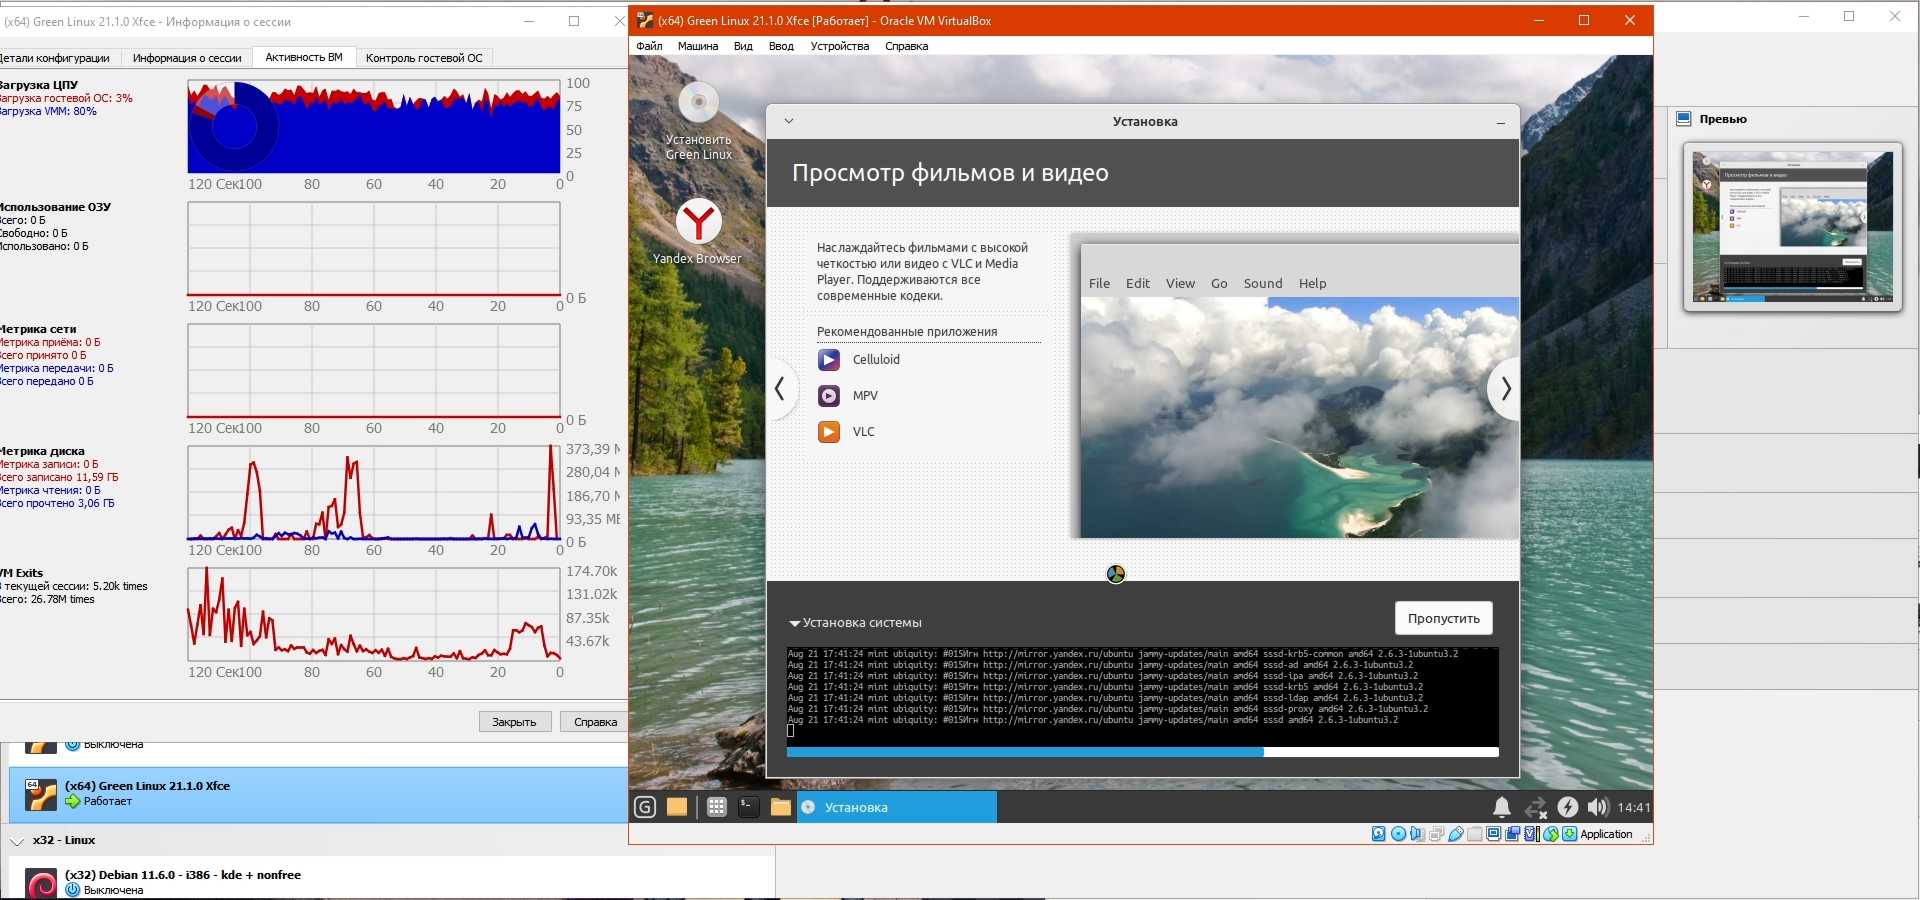Click the MPV app icon
Image resolution: width=1920 pixels, height=900 pixels.
coord(829,396)
